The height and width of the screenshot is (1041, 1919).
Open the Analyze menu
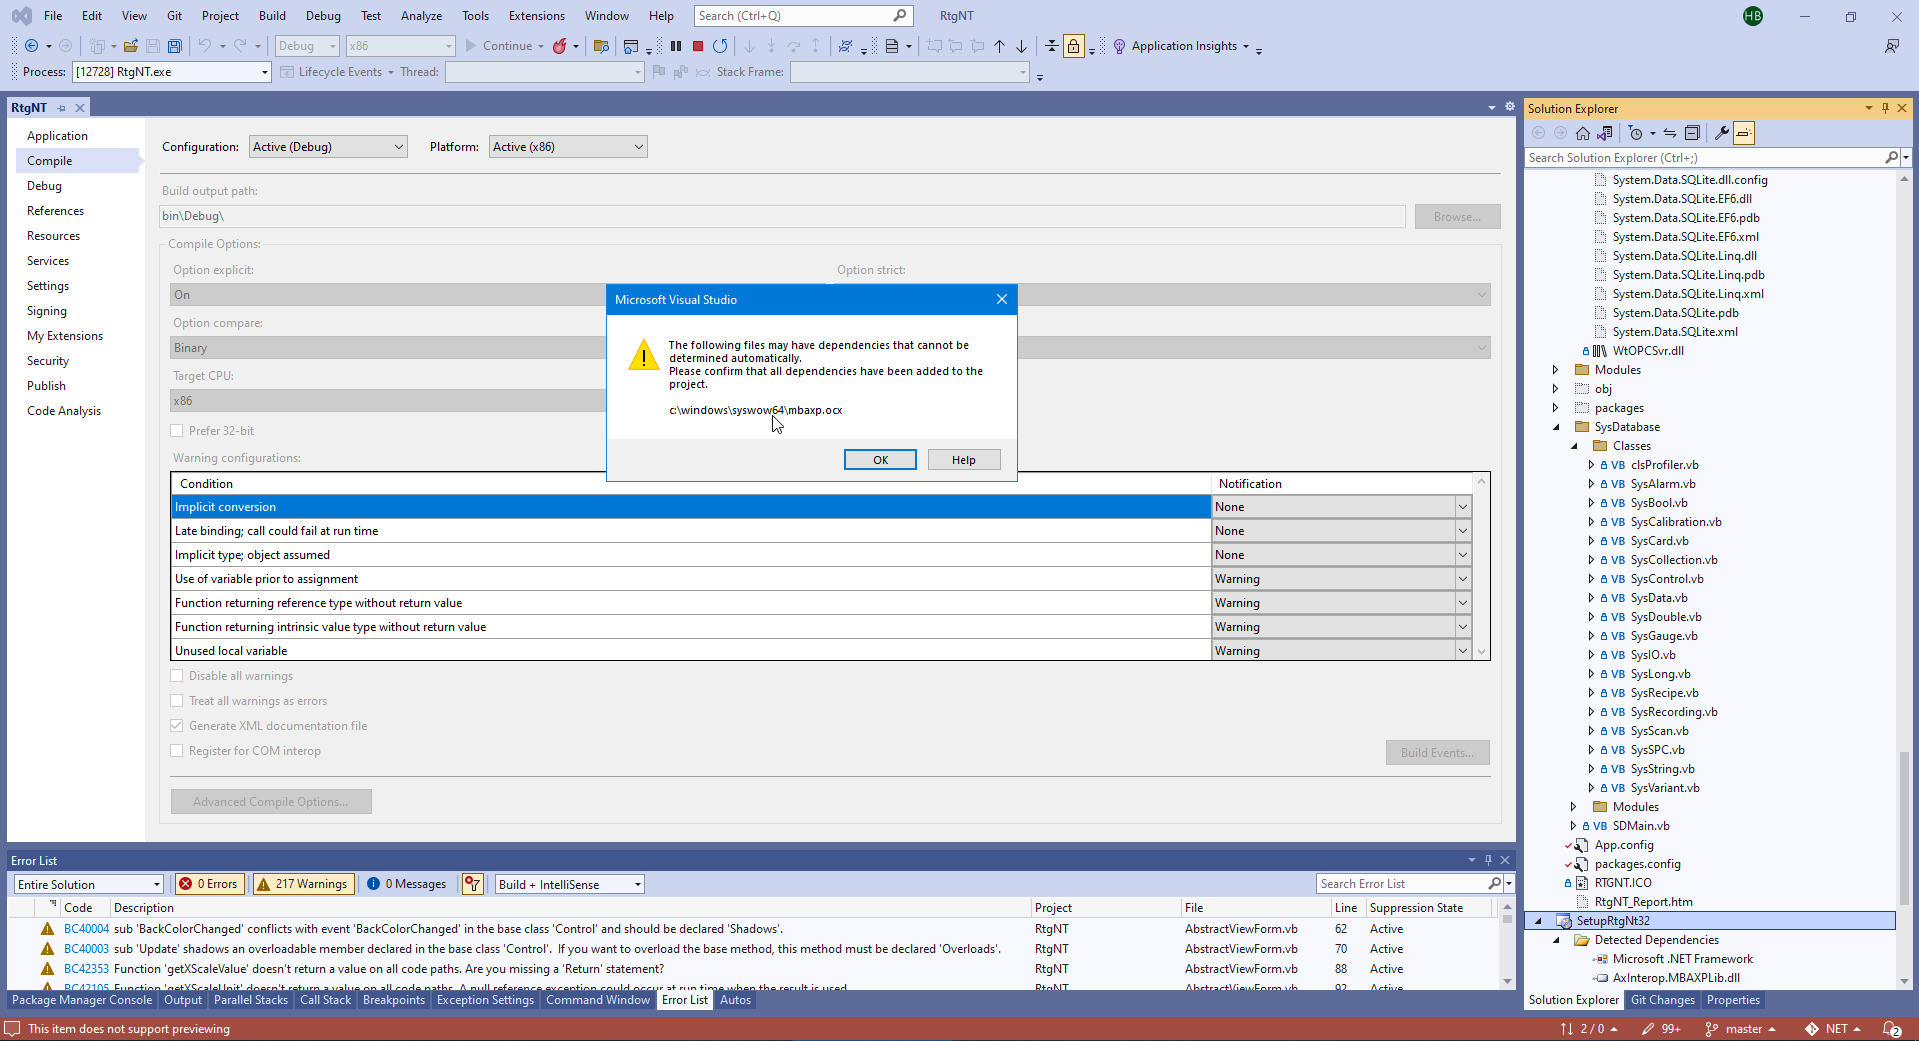click(x=421, y=16)
